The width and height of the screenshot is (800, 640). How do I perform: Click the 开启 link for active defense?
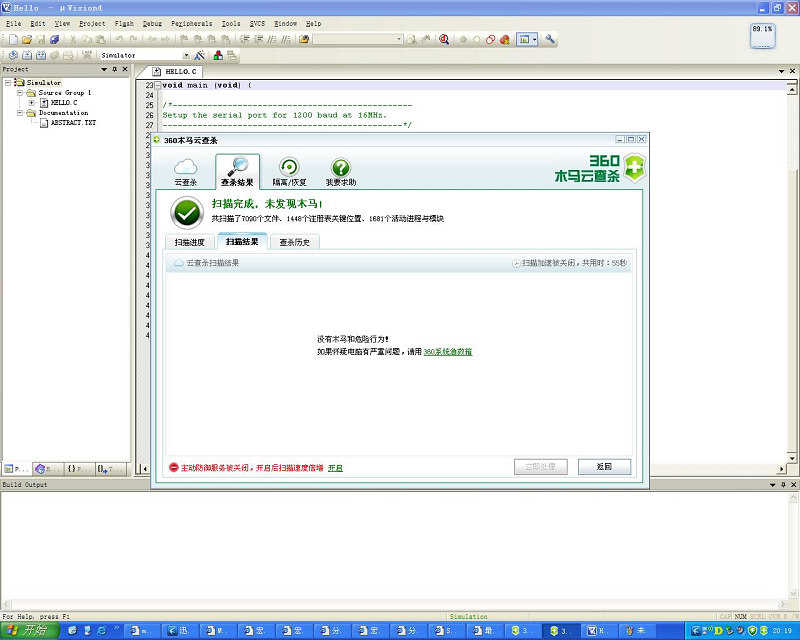335,467
